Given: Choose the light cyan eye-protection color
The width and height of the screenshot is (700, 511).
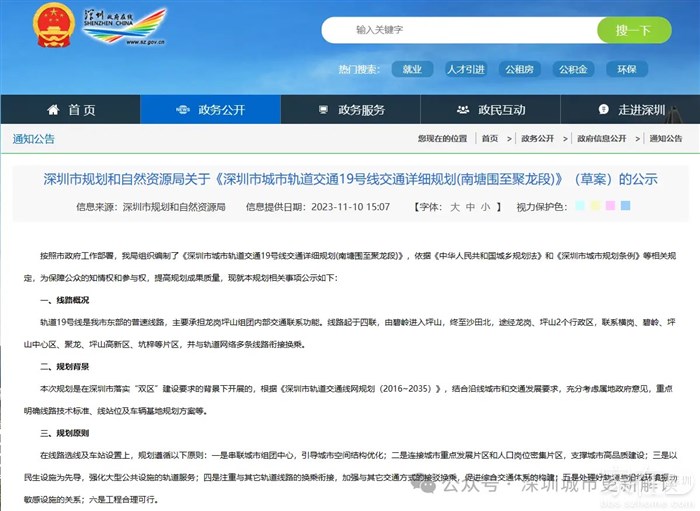Looking at the screenshot, I should (x=579, y=206).
